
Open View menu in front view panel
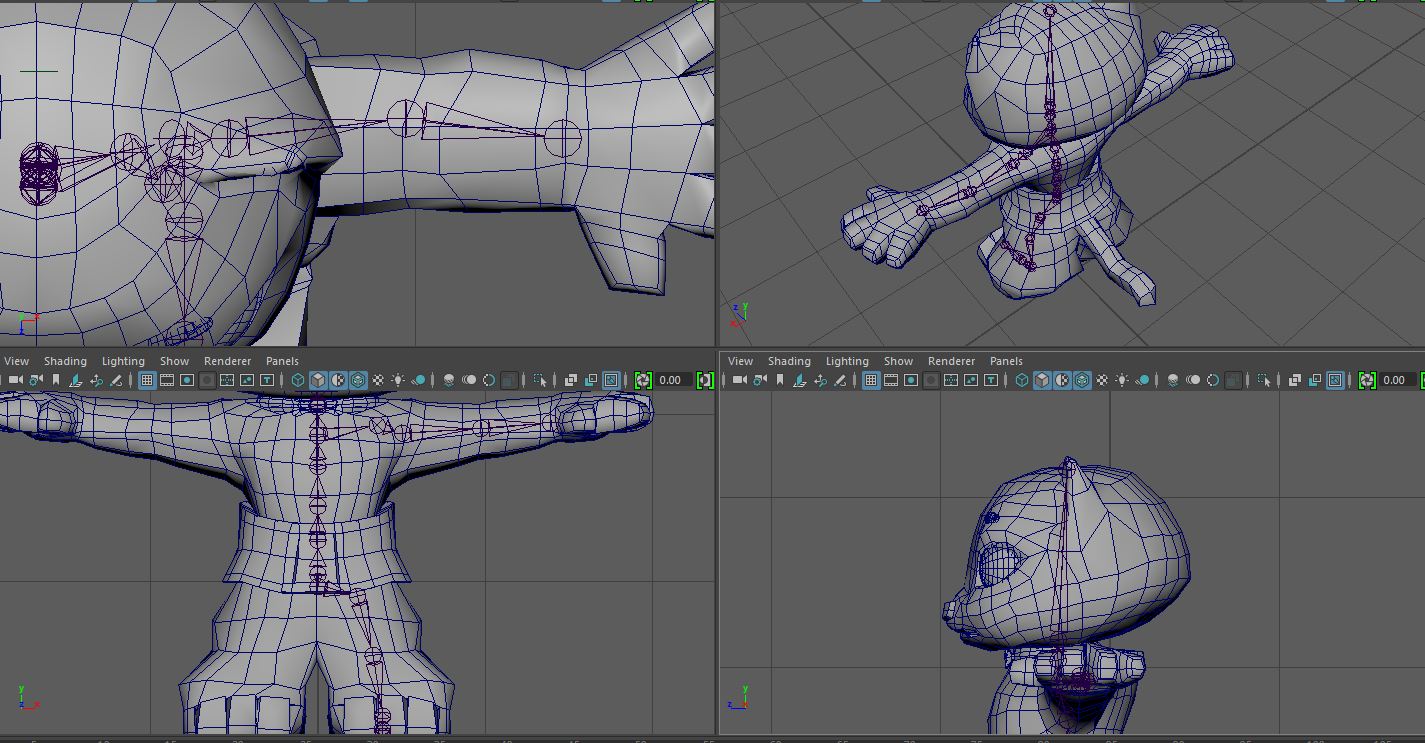[x=17, y=361]
